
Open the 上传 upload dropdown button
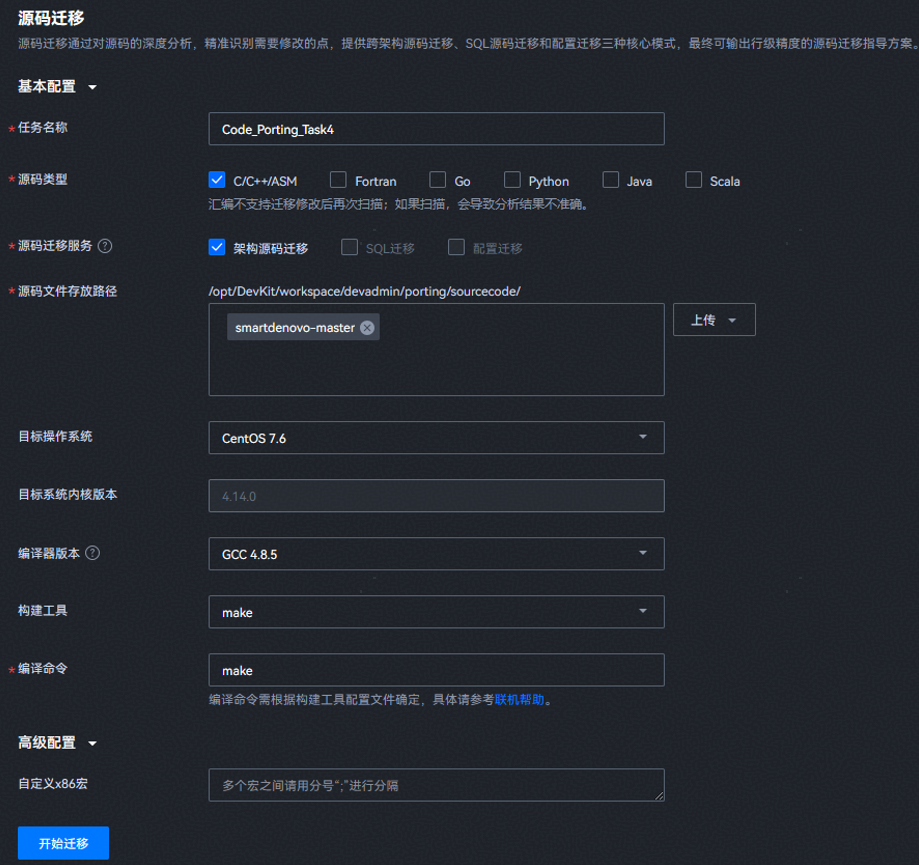[714, 320]
